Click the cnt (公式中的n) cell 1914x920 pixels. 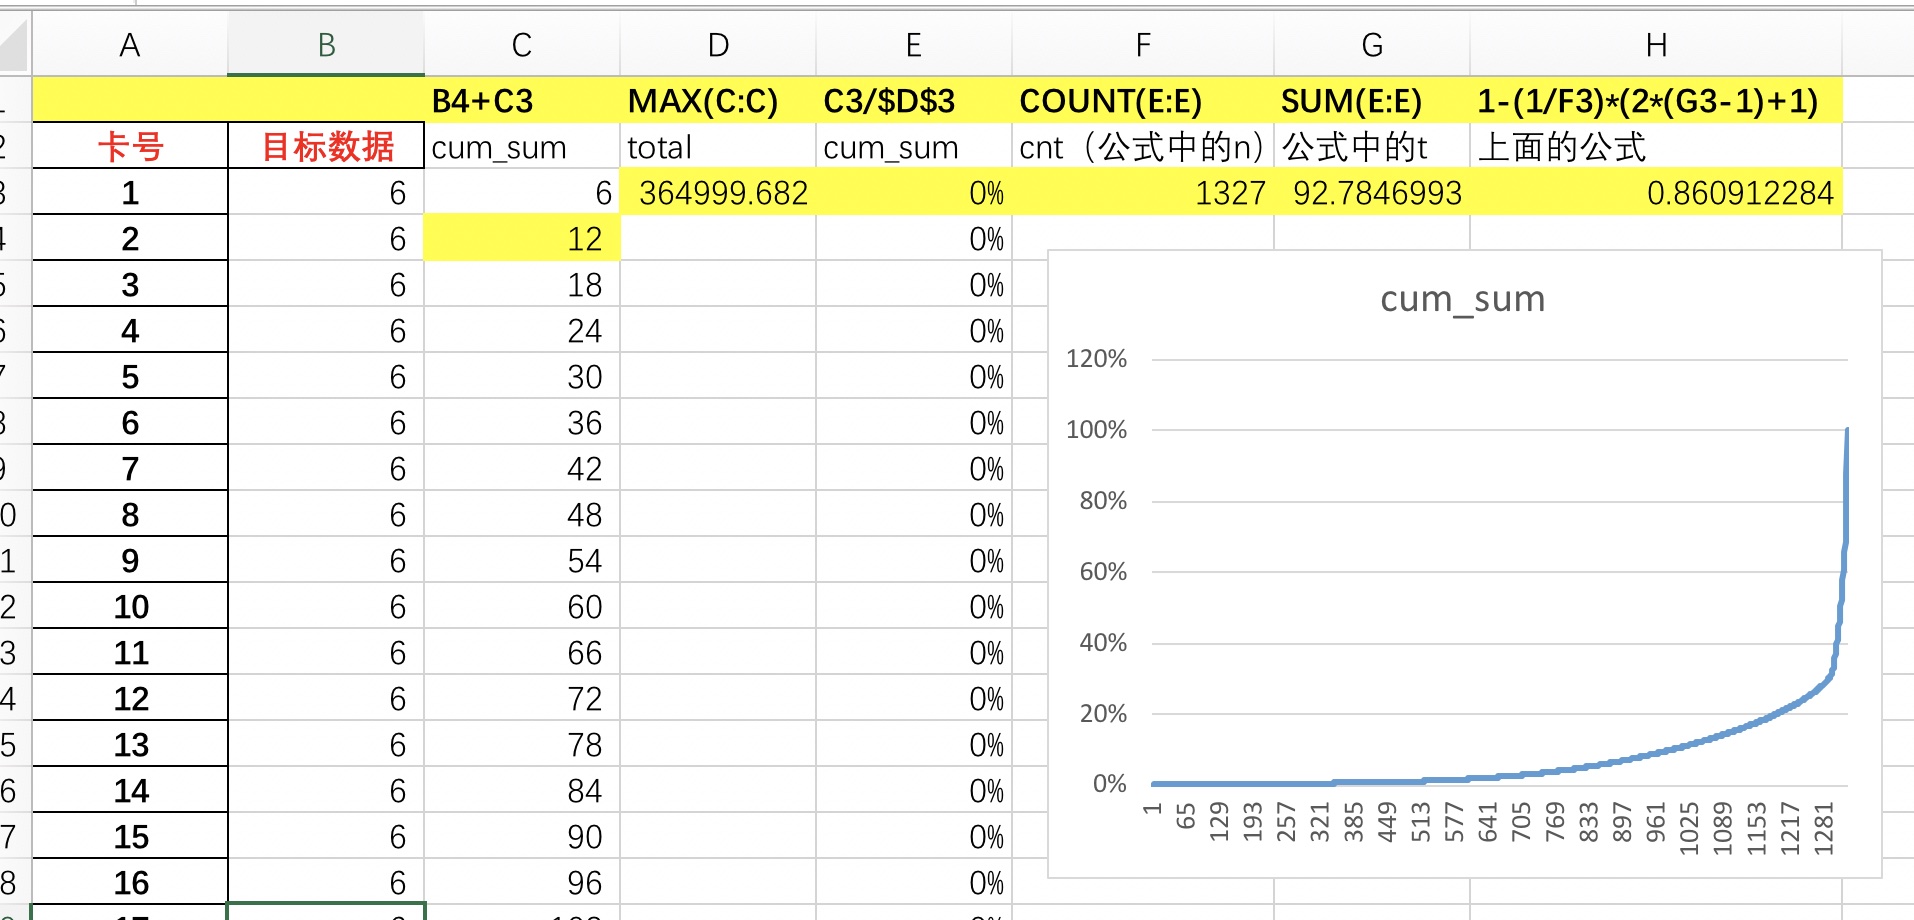tap(1143, 146)
